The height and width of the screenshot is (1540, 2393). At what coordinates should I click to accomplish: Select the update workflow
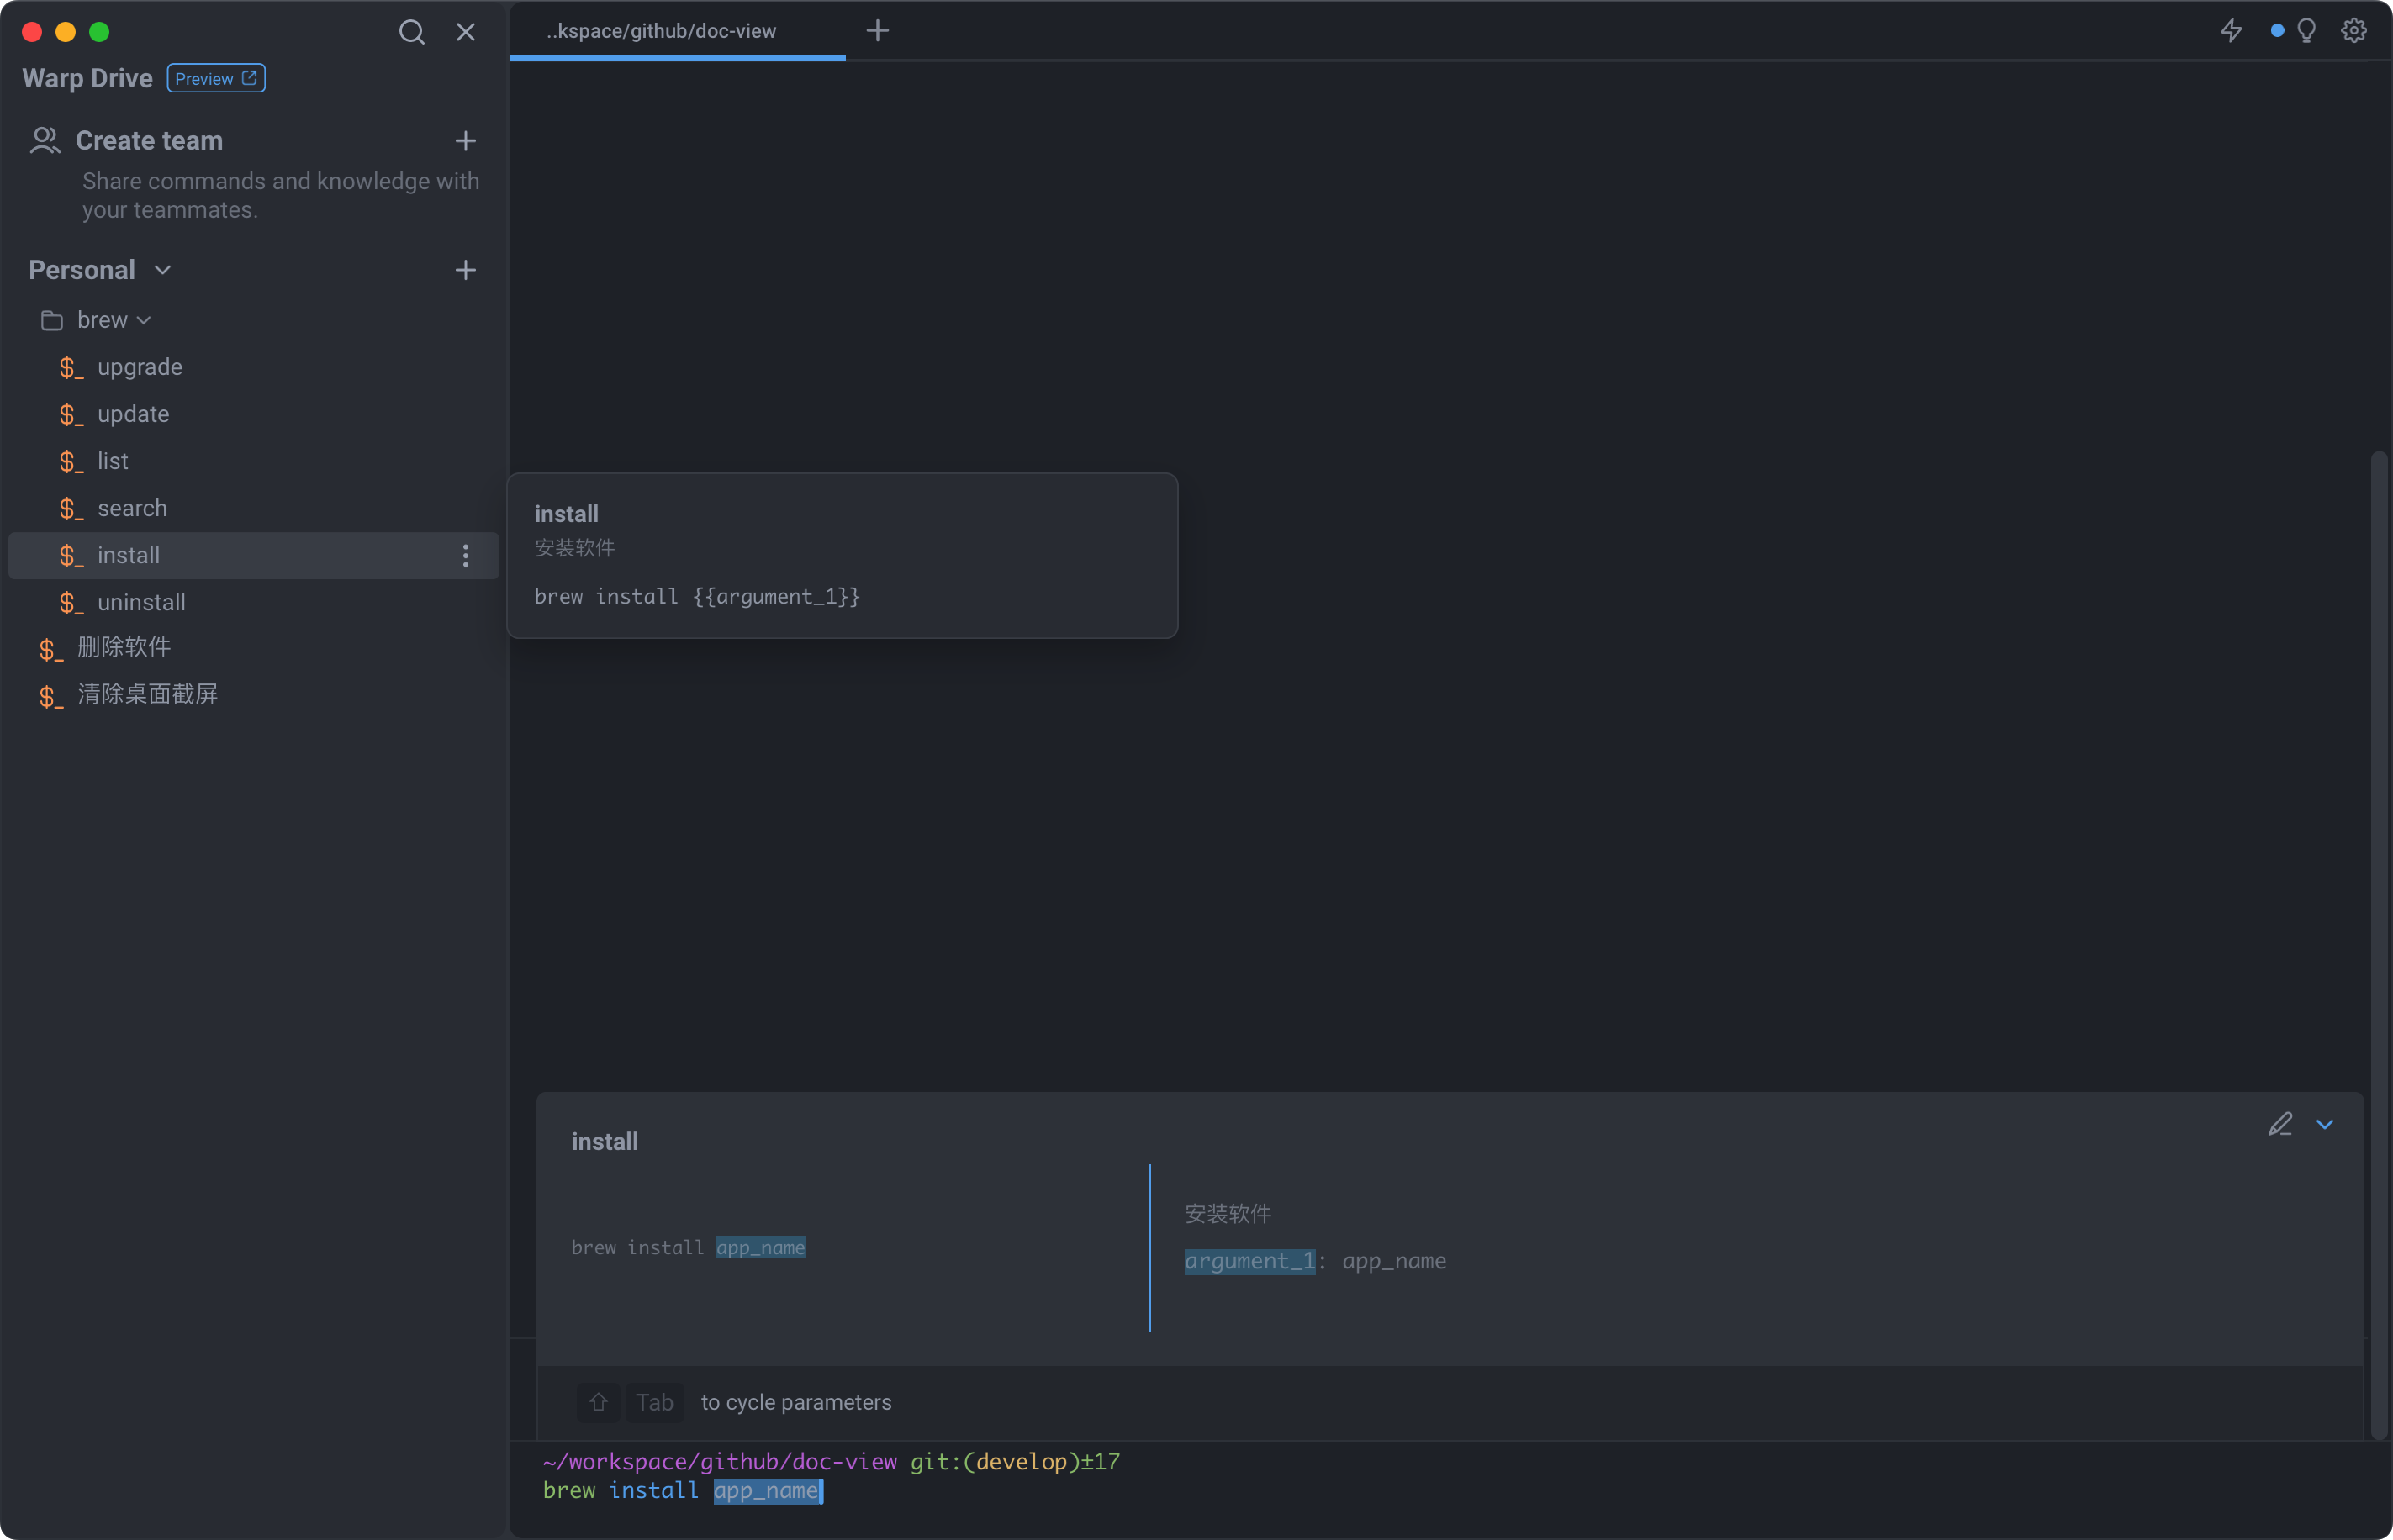(254, 414)
